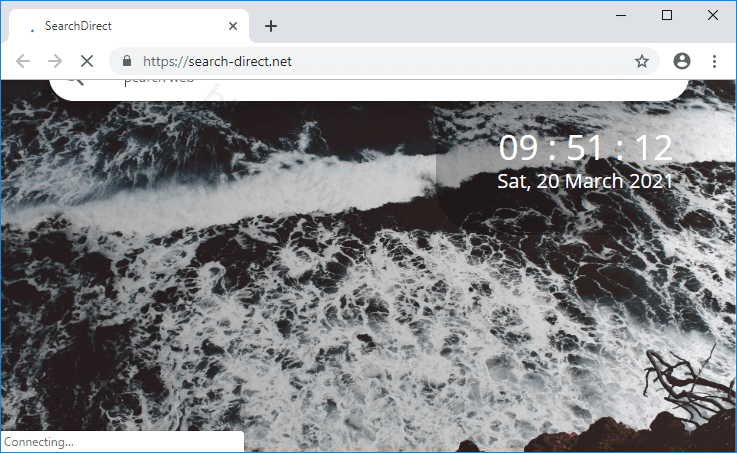The height and width of the screenshot is (453, 737).
Task: Maximize the browser window
Action: pyautogui.click(x=666, y=16)
